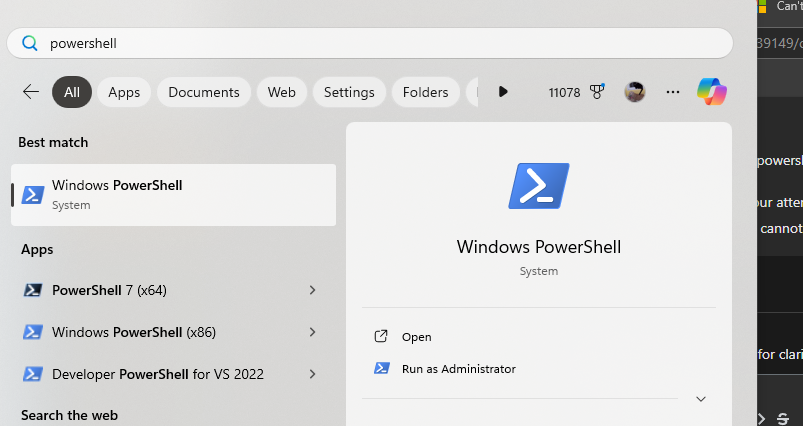This screenshot has height=426, width=803.
Task: Open the user profile avatar
Action: pos(635,92)
